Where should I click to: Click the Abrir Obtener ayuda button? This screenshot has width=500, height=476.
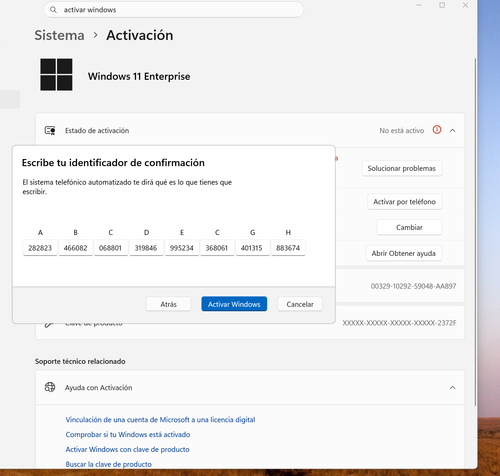(404, 253)
